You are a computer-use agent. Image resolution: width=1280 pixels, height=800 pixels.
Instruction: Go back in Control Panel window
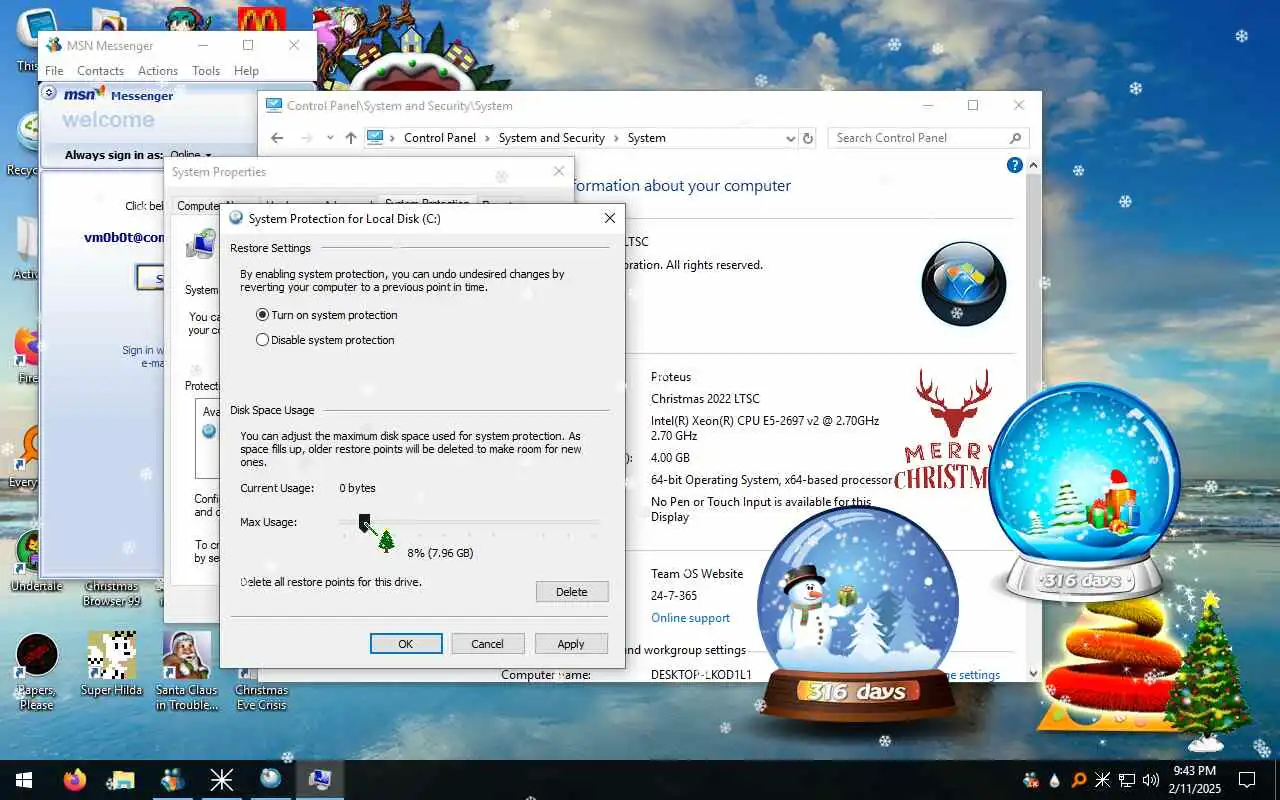click(277, 138)
